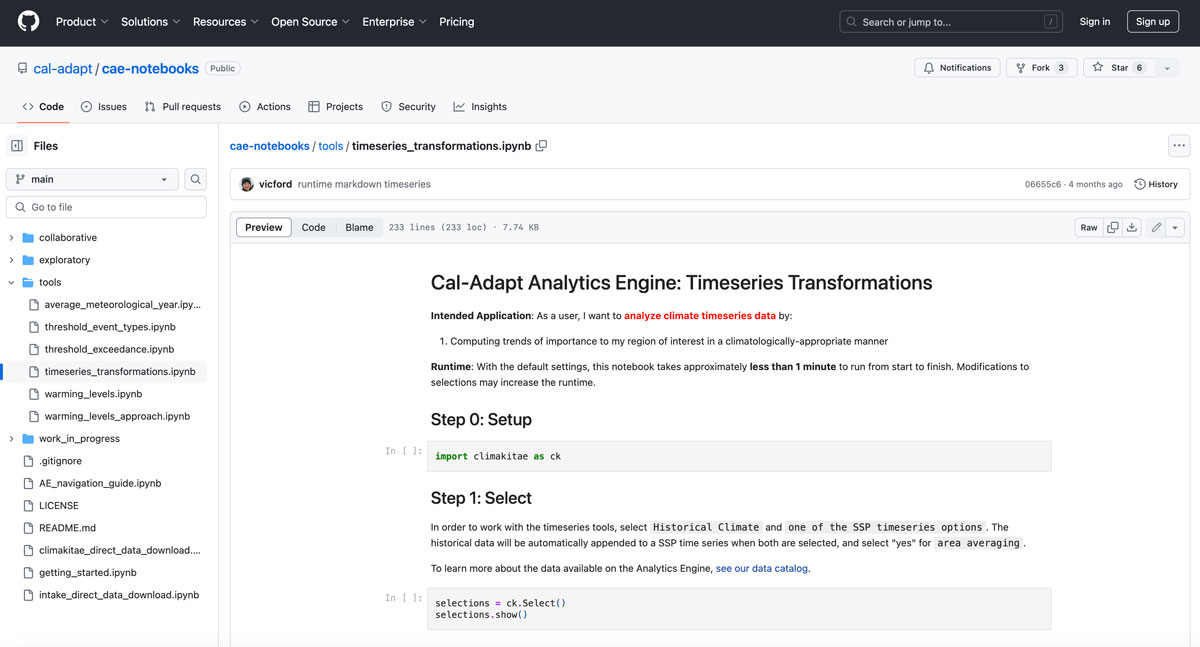Image resolution: width=1200 pixels, height=647 pixels.
Task: Open repository search beside the branch selector
Action: [195, 178]
